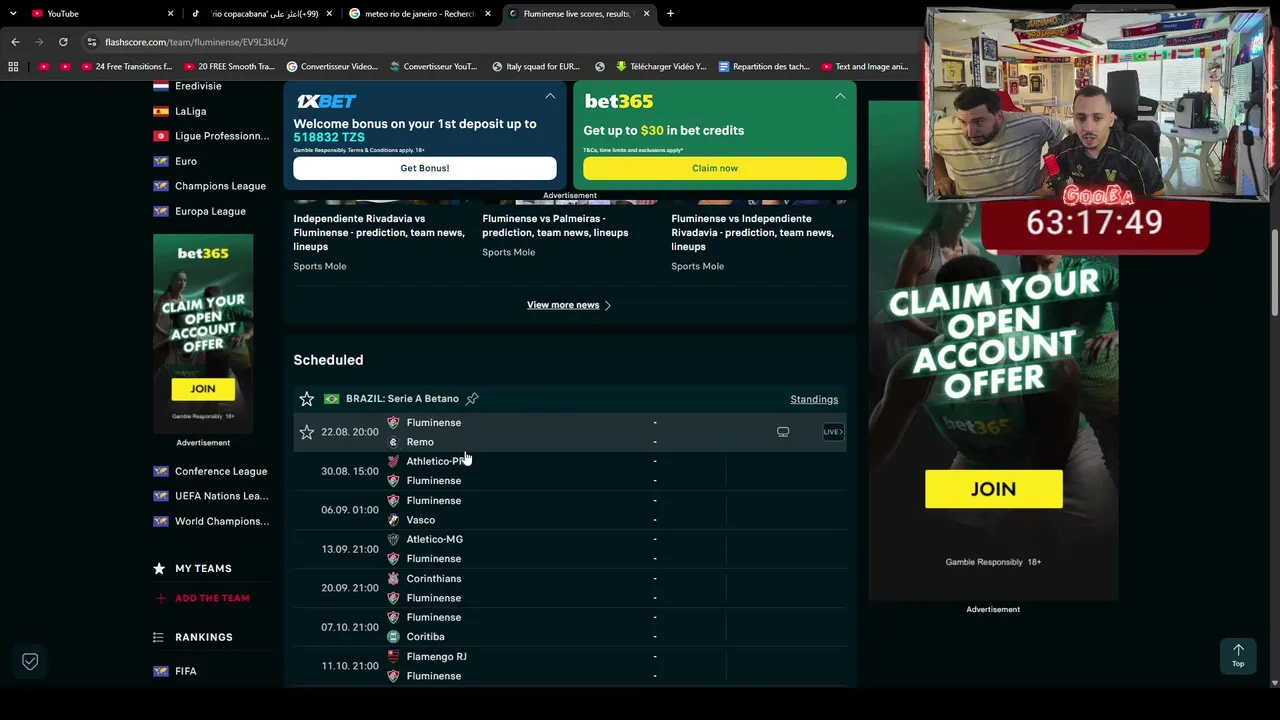Open the tab search dropdown arrow
1280x720 pixels.
[x=13, y=14]
